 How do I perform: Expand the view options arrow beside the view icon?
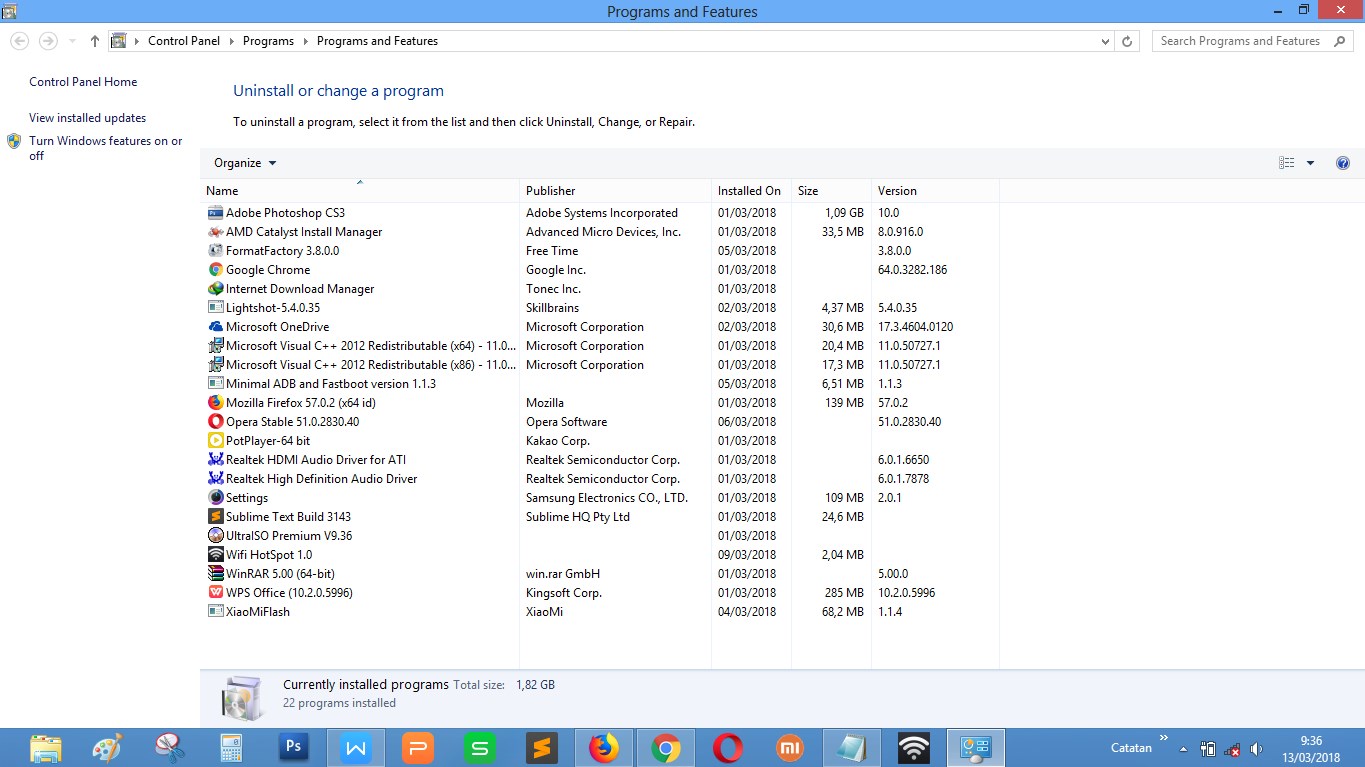tap(1310, 163)
